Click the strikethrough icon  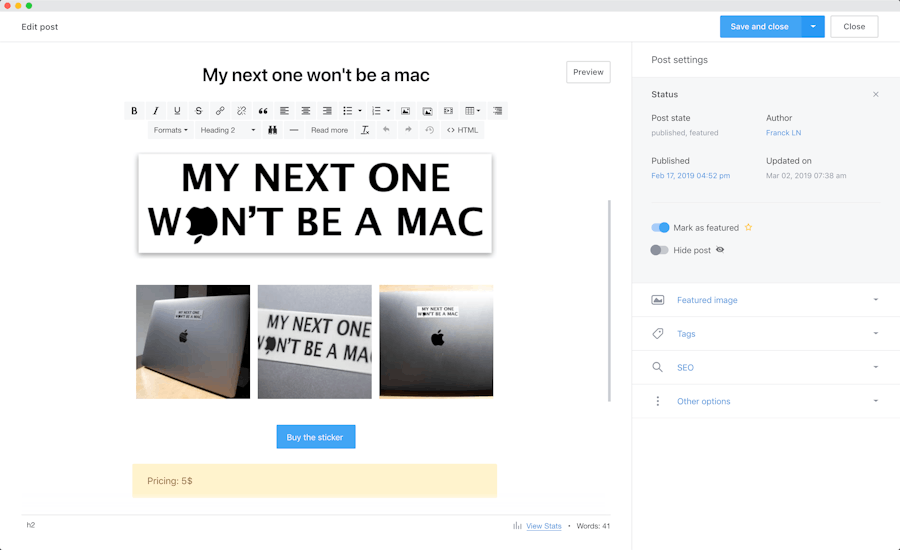point(198,111)
